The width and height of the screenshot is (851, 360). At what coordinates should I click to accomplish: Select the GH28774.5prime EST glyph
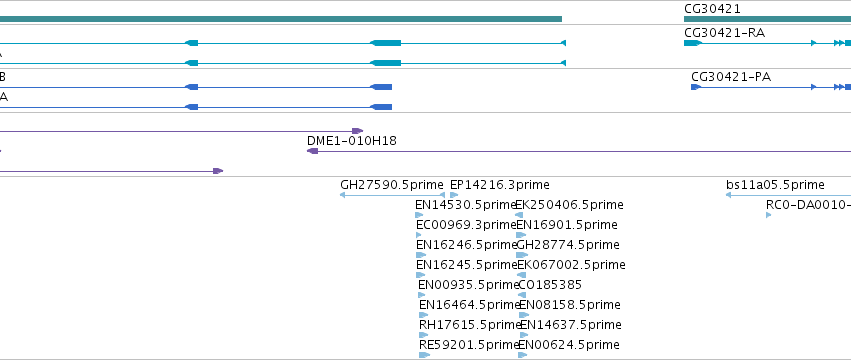coord(522,255)
